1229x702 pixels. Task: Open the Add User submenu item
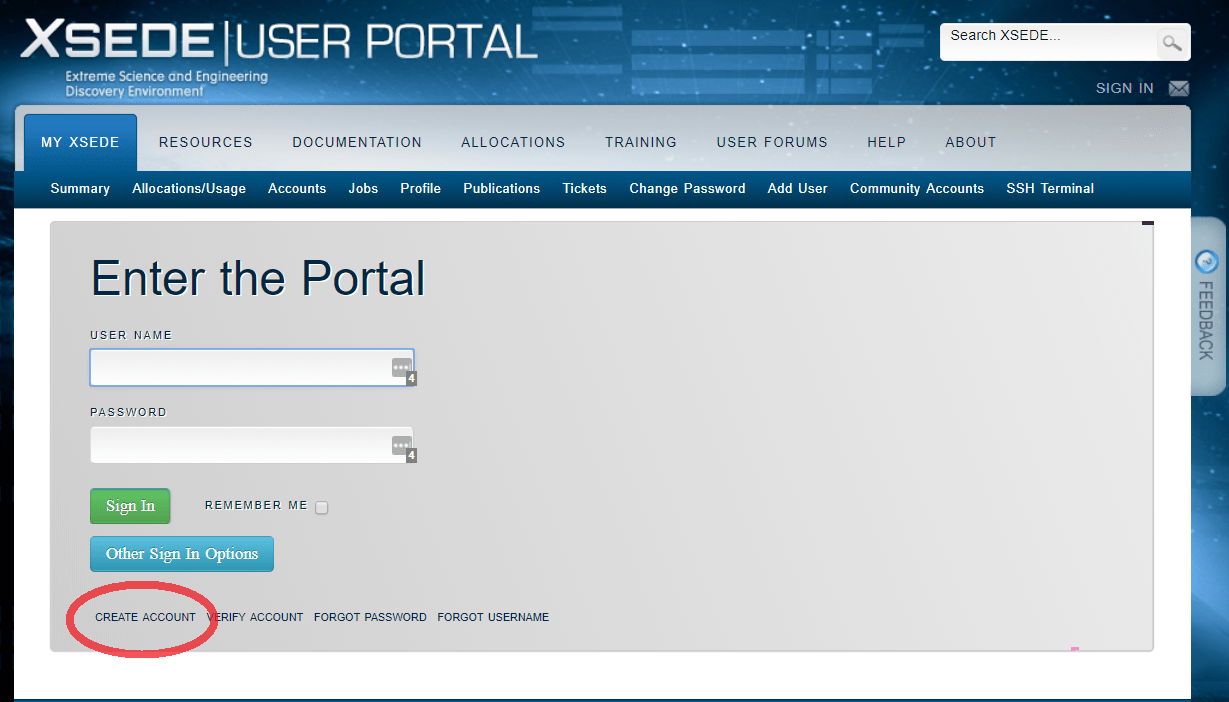tap(798, 188)
